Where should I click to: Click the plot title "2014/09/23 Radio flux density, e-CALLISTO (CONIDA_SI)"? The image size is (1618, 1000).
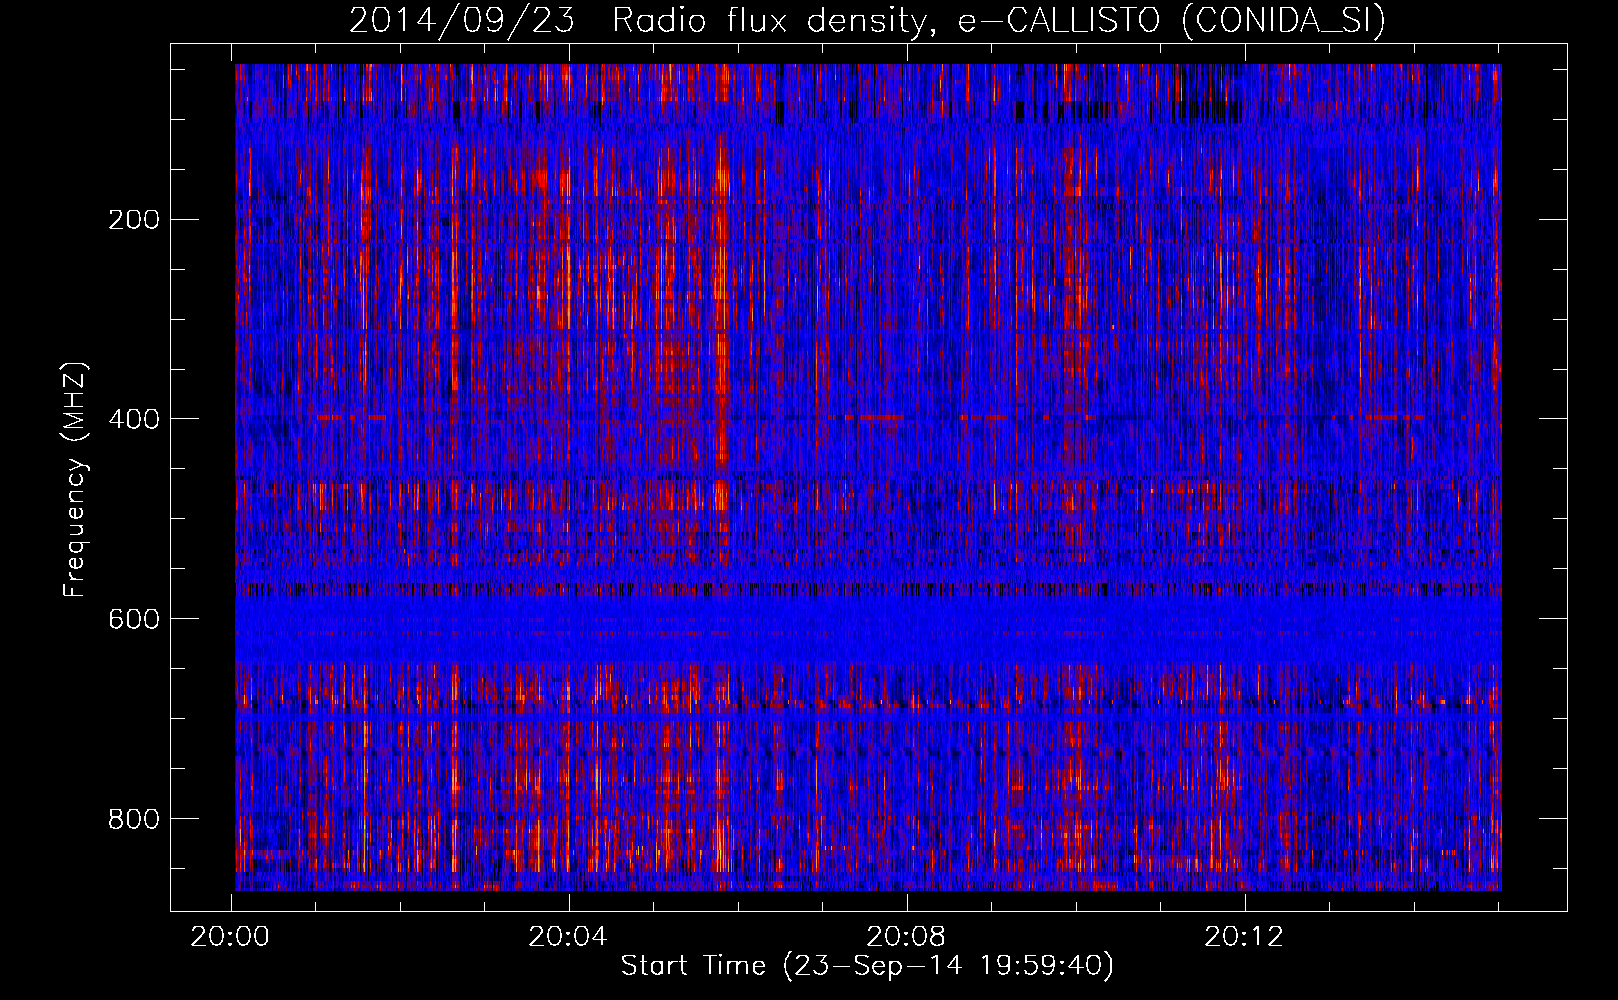[867, 21]
